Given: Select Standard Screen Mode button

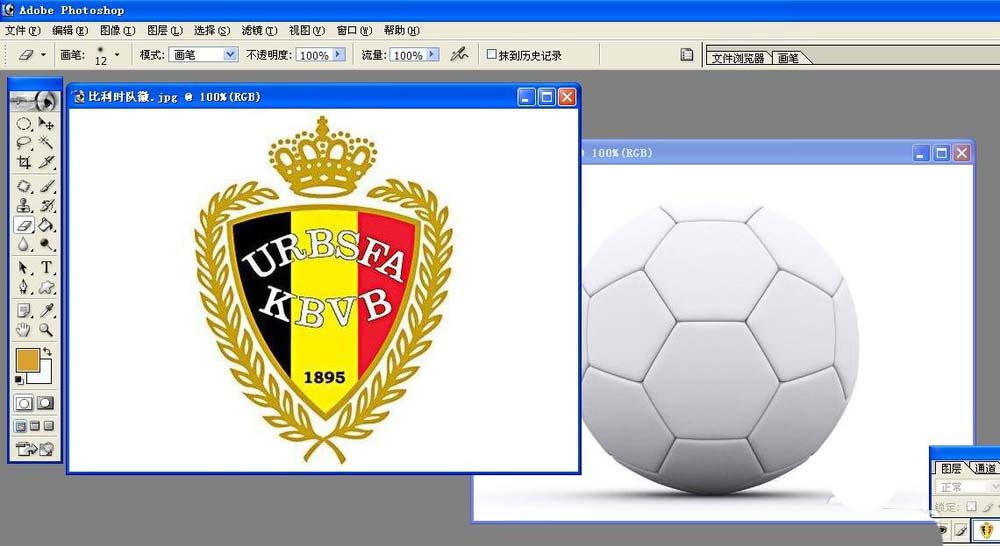Looking at the screenshot, I should click(21, 425).
